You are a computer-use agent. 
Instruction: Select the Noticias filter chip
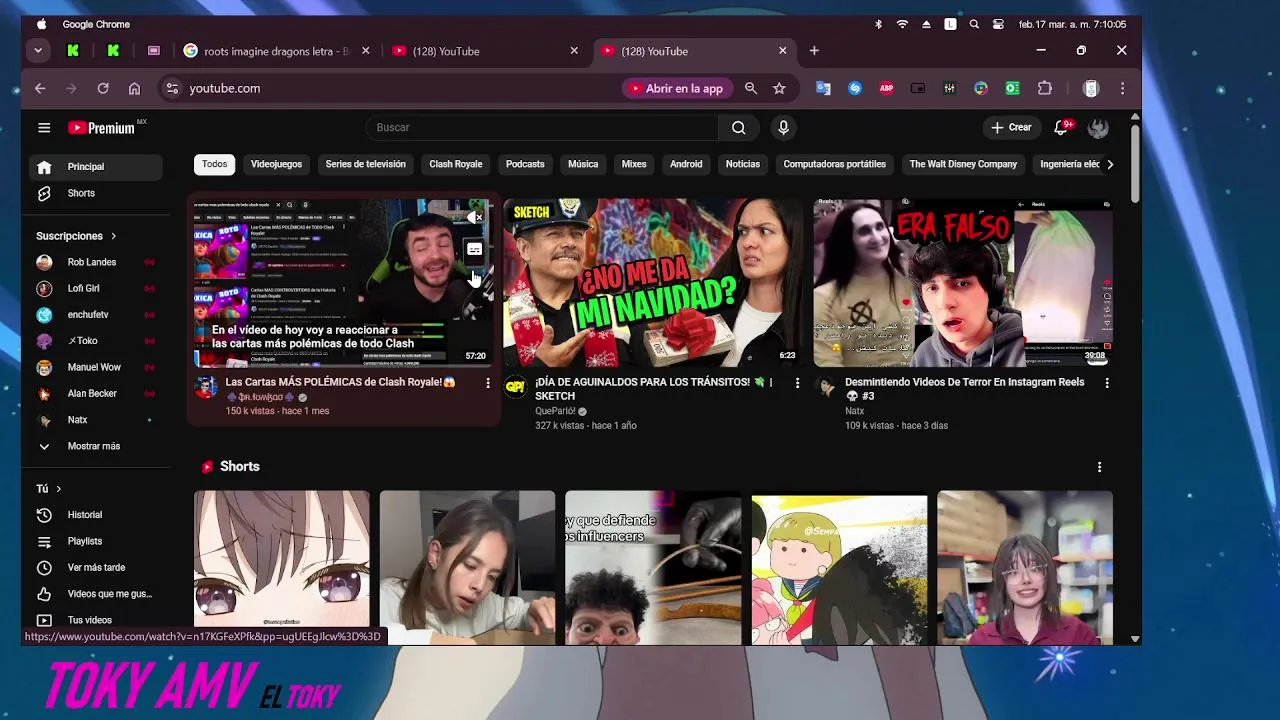(x=743, y=164)
